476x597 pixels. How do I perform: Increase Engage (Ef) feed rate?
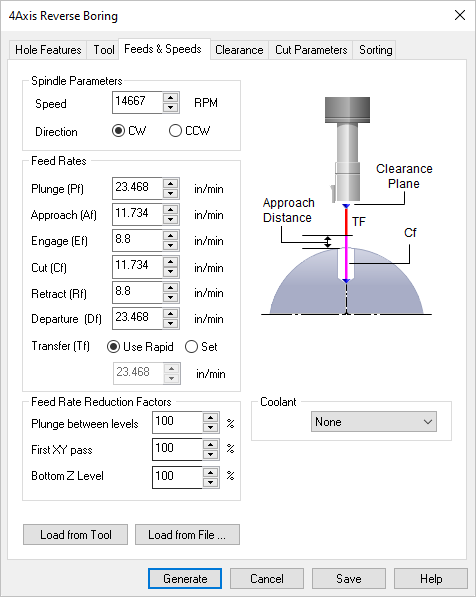171,236
